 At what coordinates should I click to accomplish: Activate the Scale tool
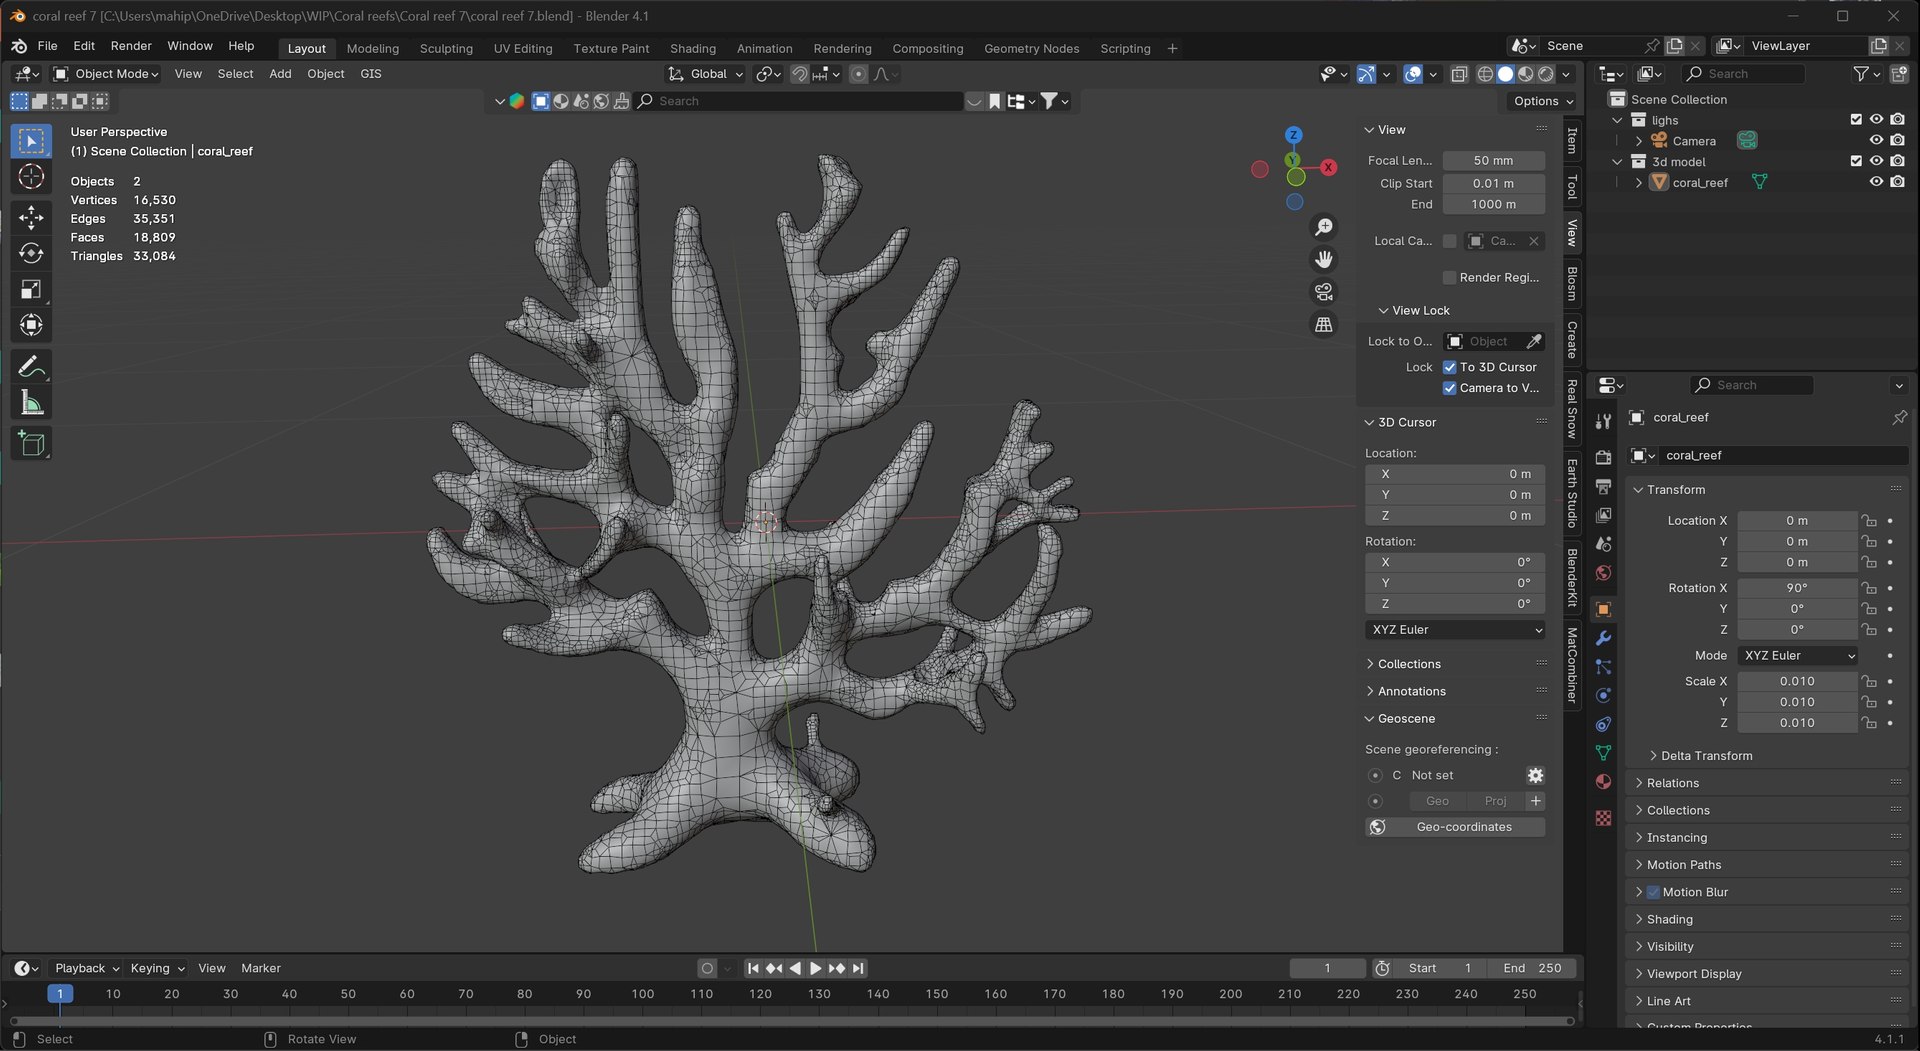(x=31, y=289)
